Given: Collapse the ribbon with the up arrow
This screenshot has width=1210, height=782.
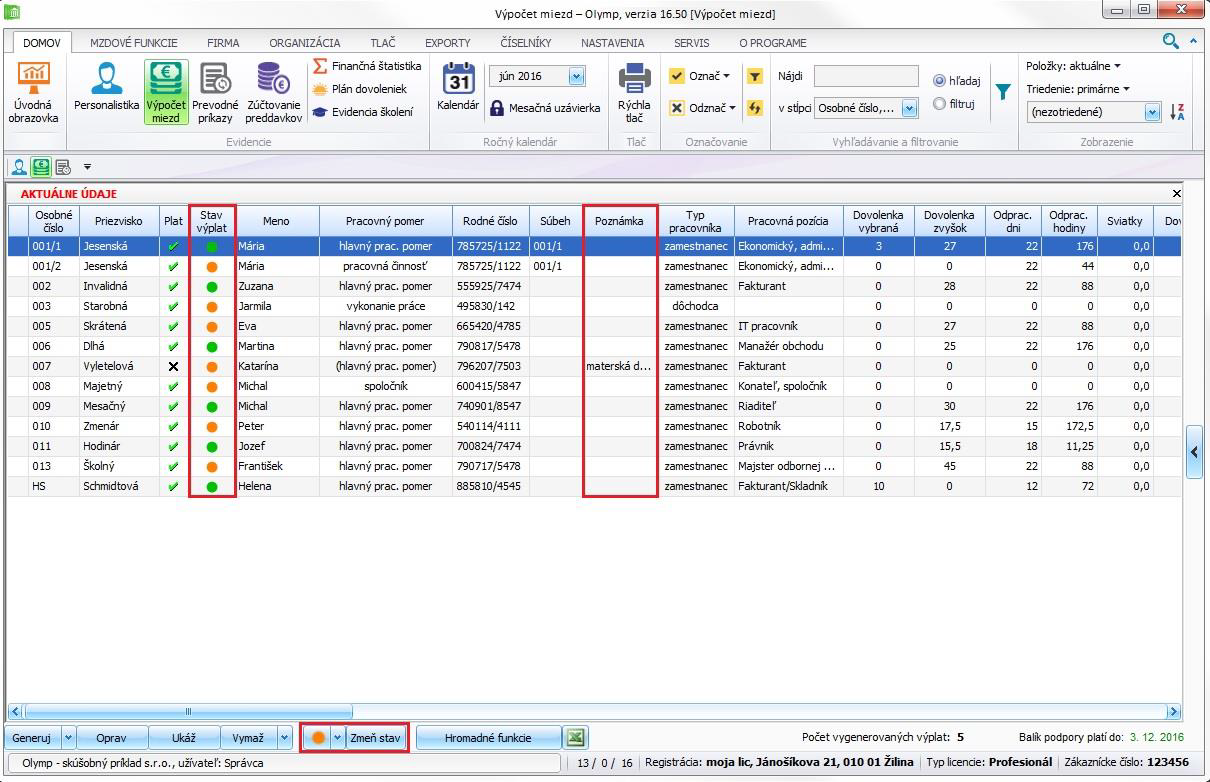Looking at the screenshot, I should click(1194, 42).
